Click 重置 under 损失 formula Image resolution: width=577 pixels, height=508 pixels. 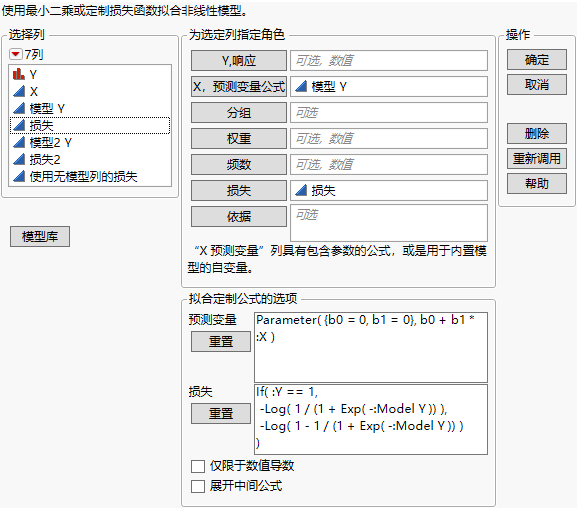(x=221, y=413)
